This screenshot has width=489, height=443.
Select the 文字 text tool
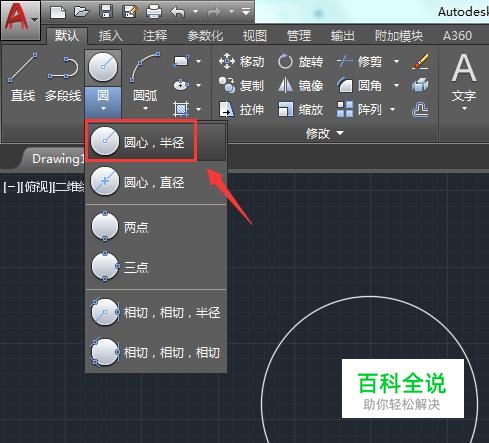point(464,77)
